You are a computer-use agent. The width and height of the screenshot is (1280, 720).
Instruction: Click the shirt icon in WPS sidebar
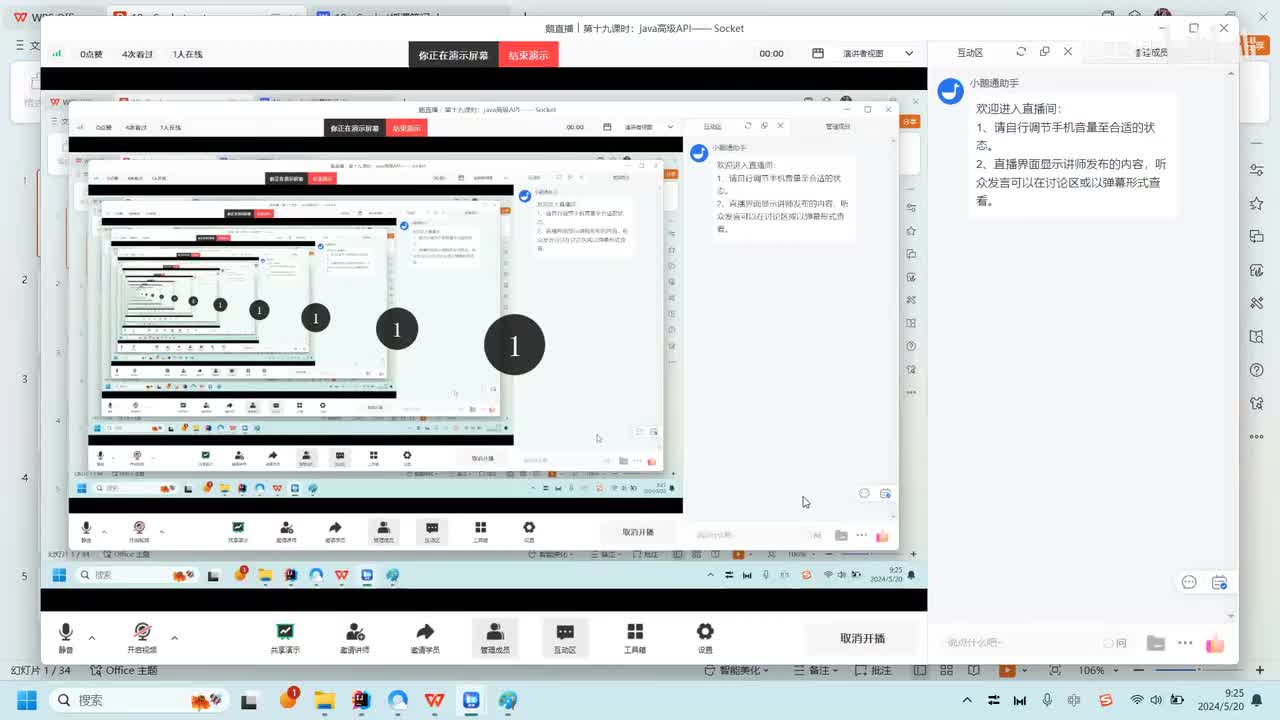(x=1257, y=404)
